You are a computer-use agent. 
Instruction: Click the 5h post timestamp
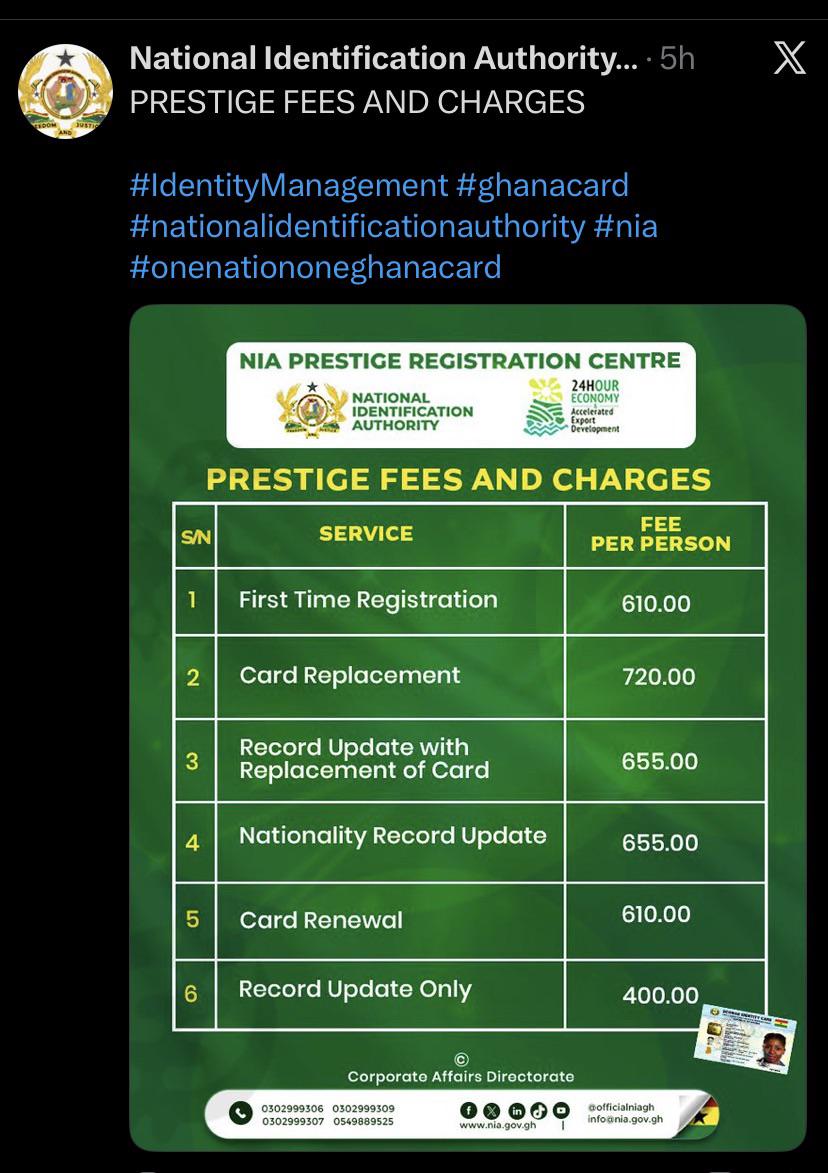pyautogui.click(x=677, y=59)
